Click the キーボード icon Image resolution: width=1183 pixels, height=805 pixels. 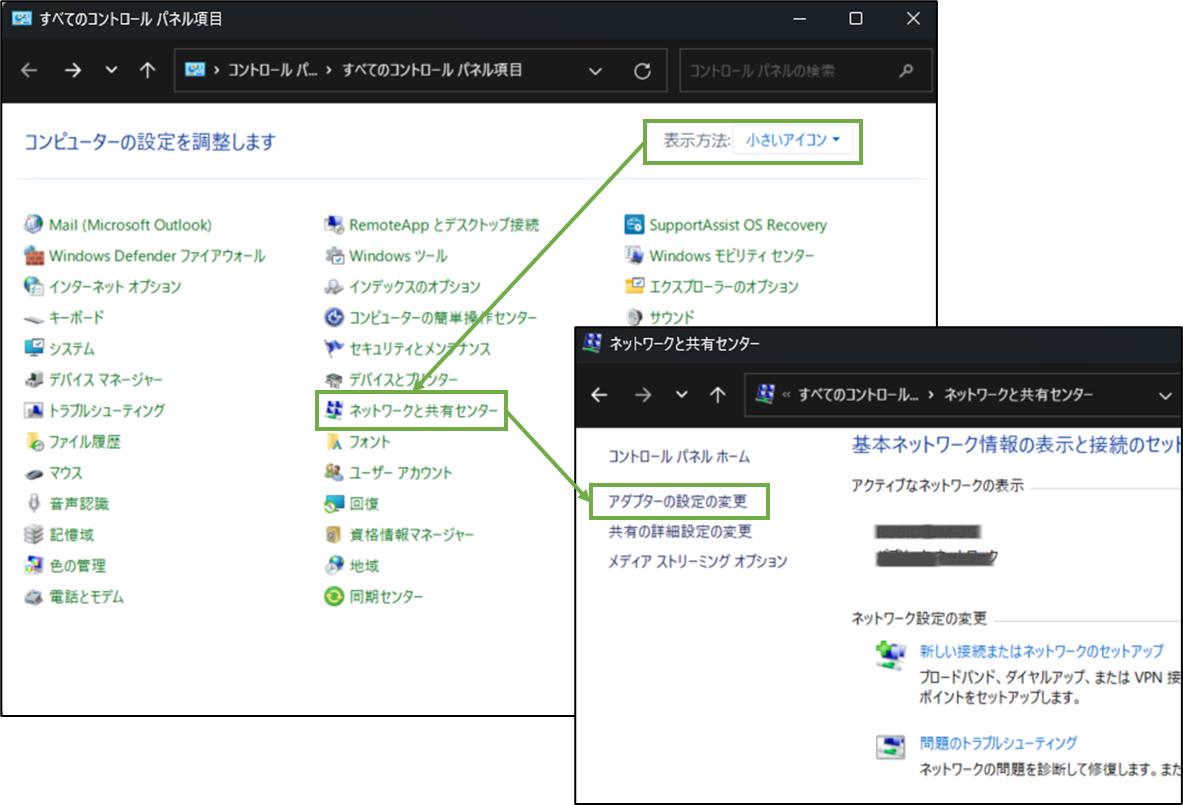[x=33, y=318]
